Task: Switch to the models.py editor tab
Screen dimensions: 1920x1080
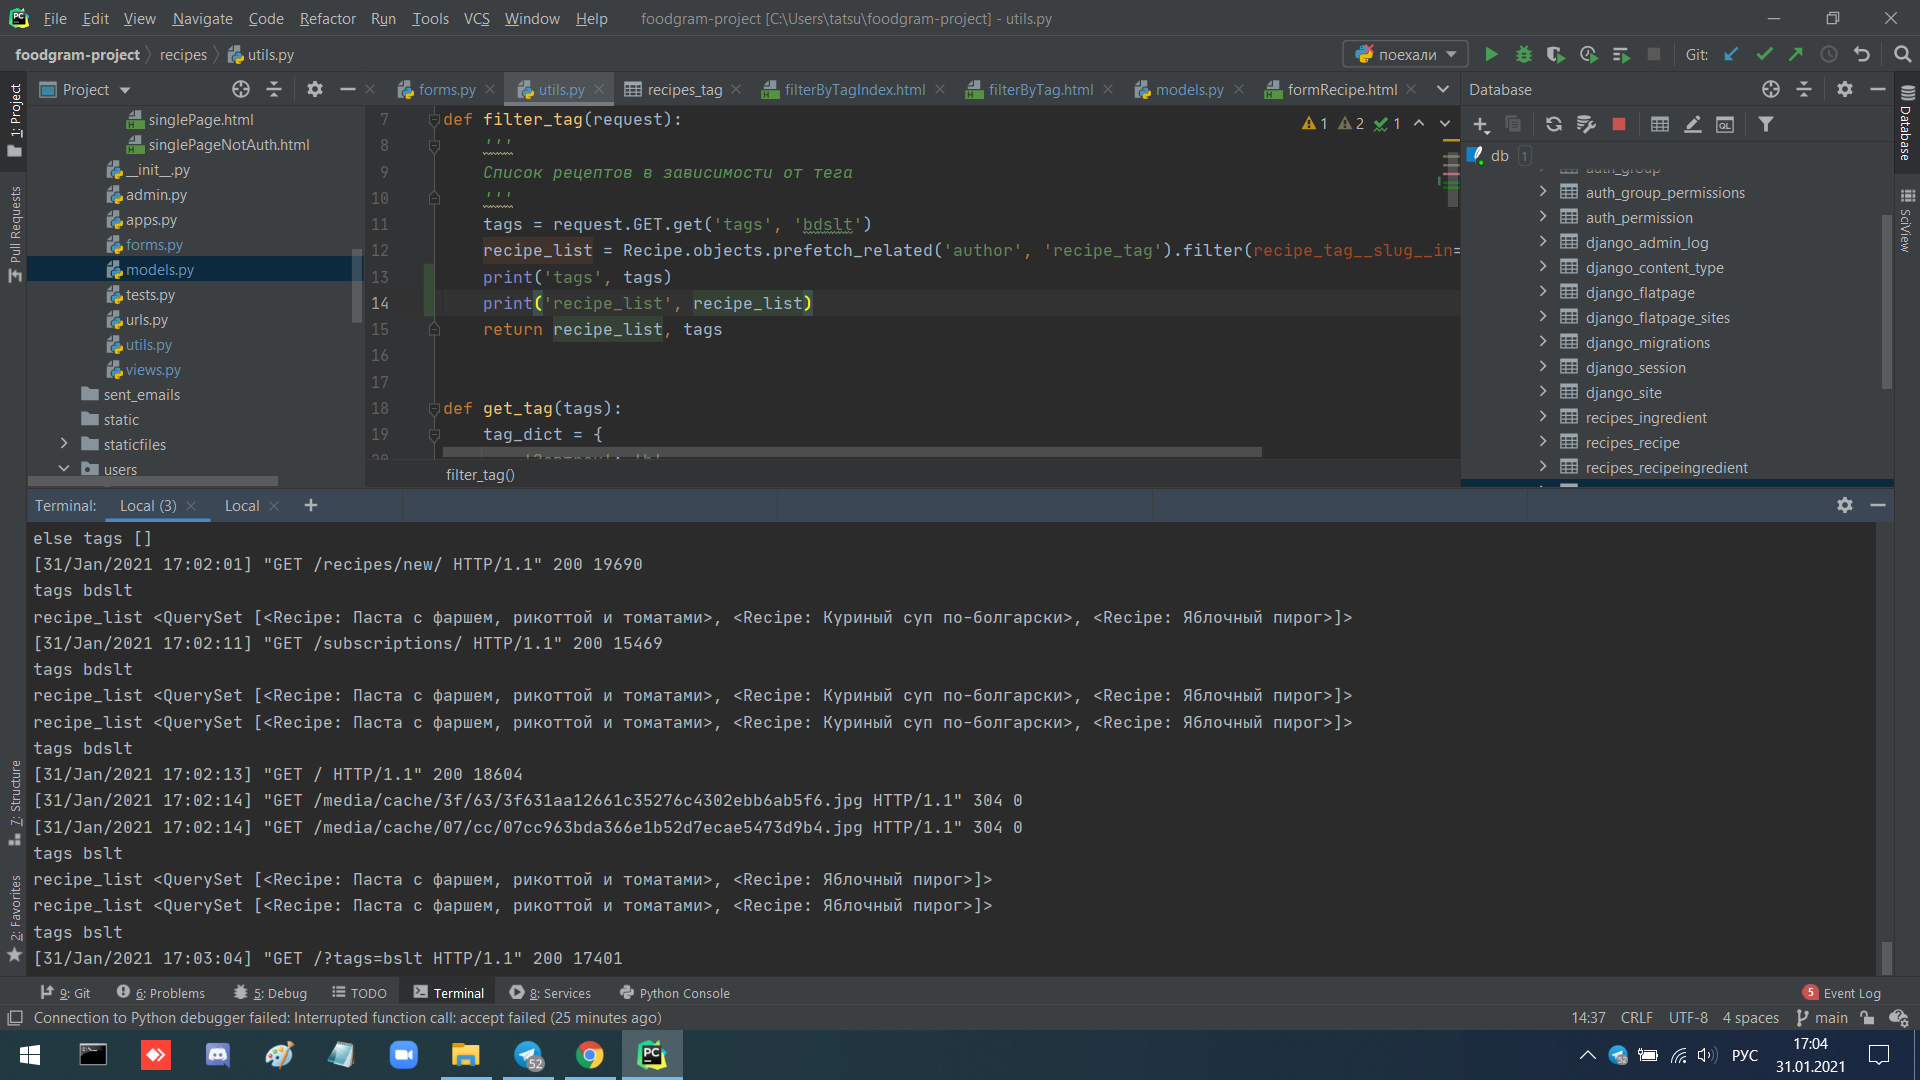Action: pos(1188,90)
